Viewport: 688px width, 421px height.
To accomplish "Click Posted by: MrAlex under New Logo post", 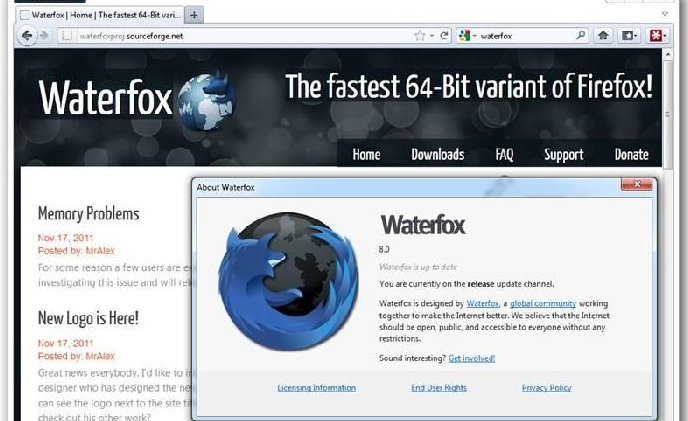I will (76, 356).
